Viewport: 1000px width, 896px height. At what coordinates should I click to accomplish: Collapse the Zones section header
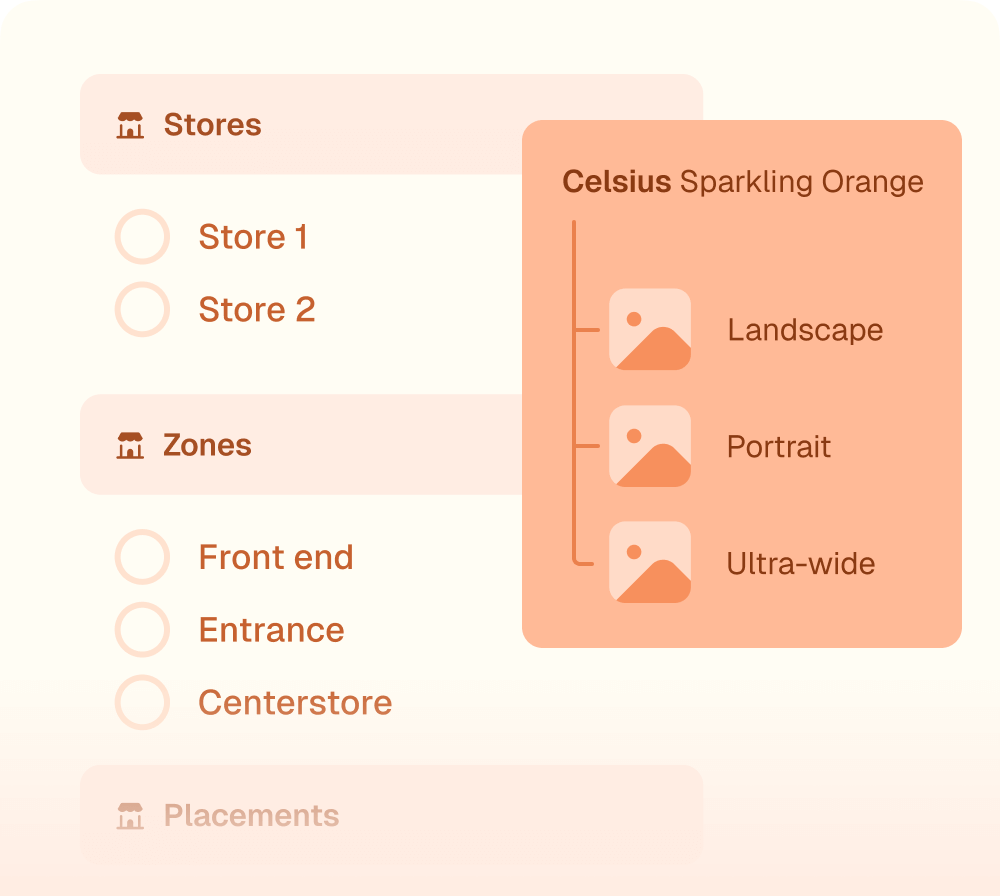[300, 445]
